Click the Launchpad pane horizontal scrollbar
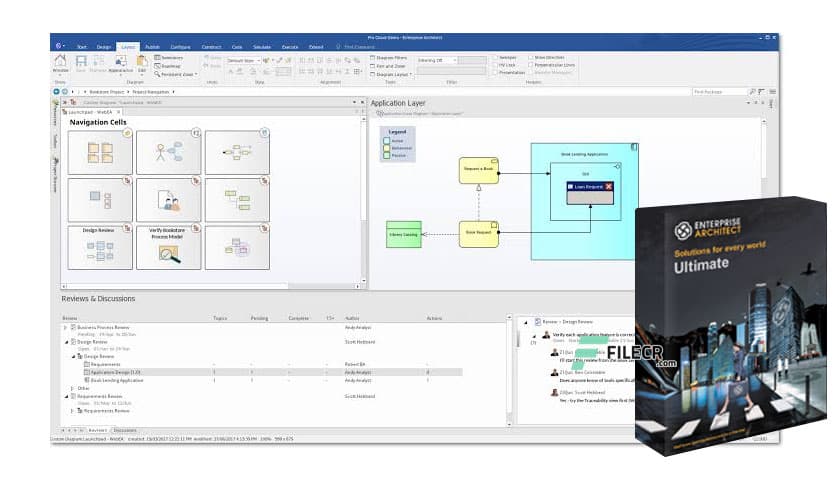 (211, 286)
